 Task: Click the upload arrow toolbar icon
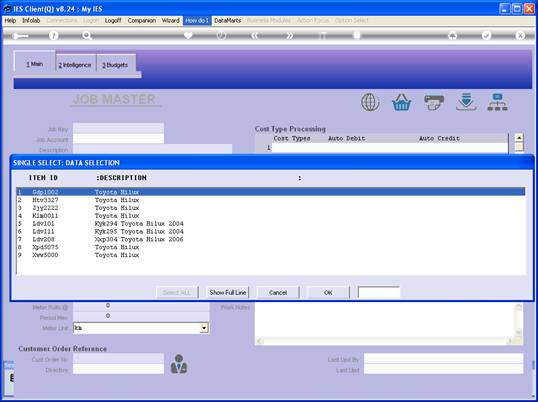453,35
